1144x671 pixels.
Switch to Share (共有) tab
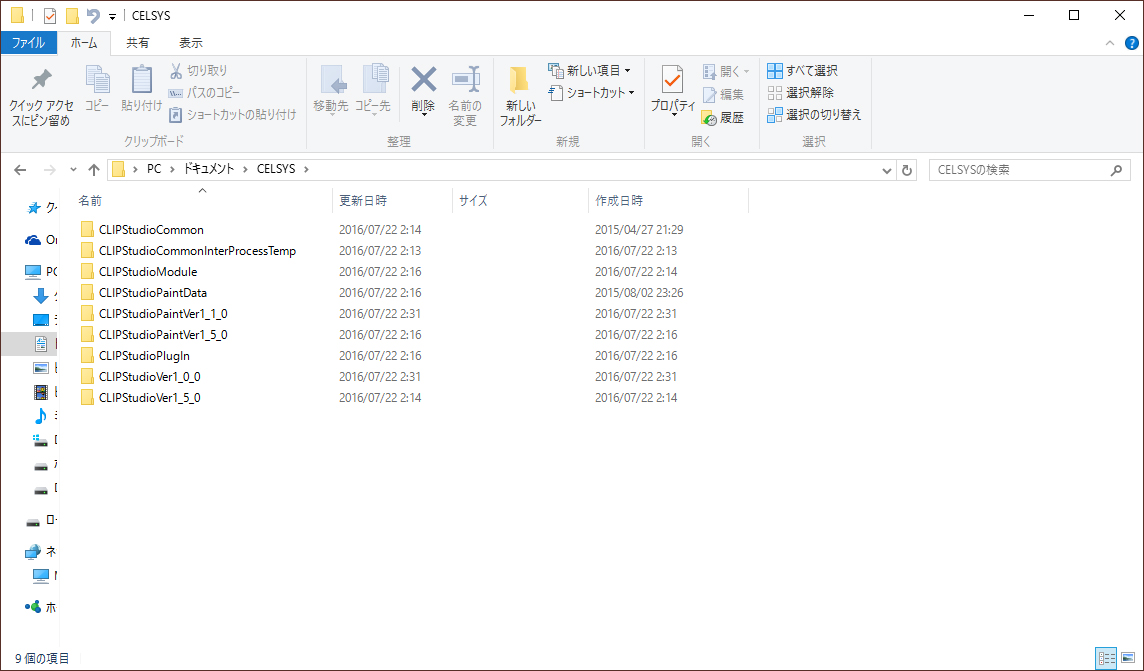click(x=138, y=43)
